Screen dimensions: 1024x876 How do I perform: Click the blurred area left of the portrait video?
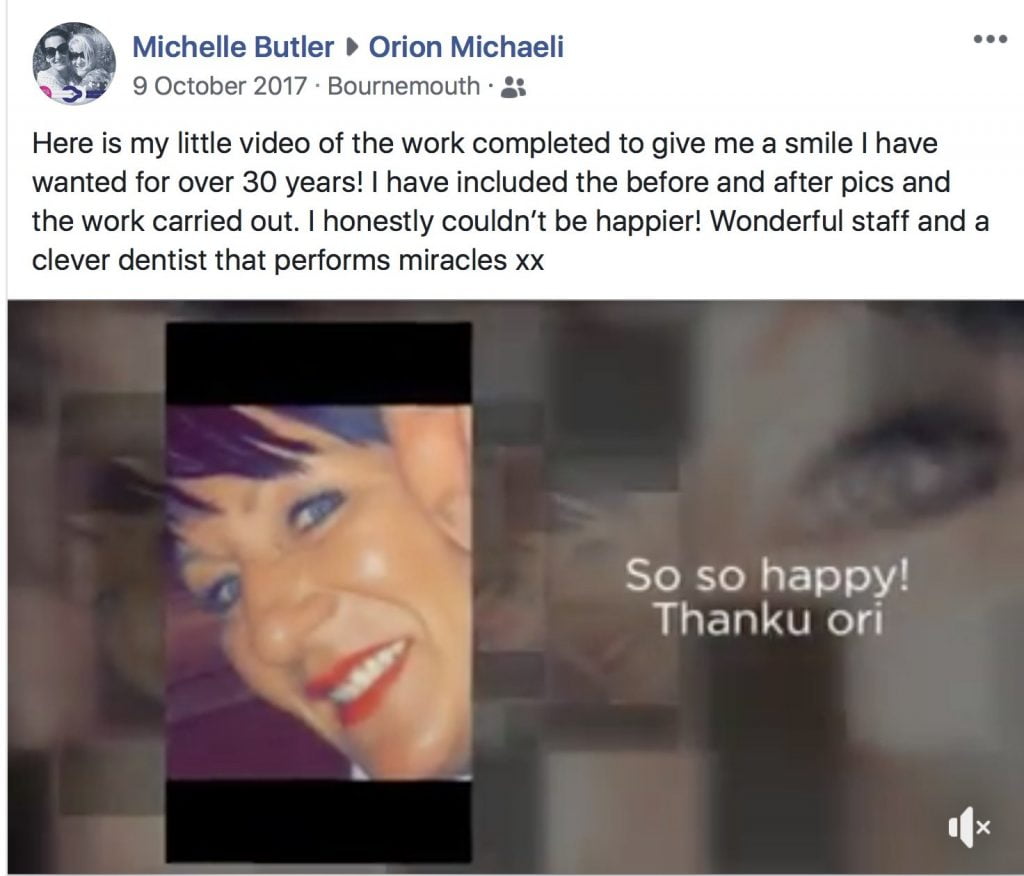[86, 588]
